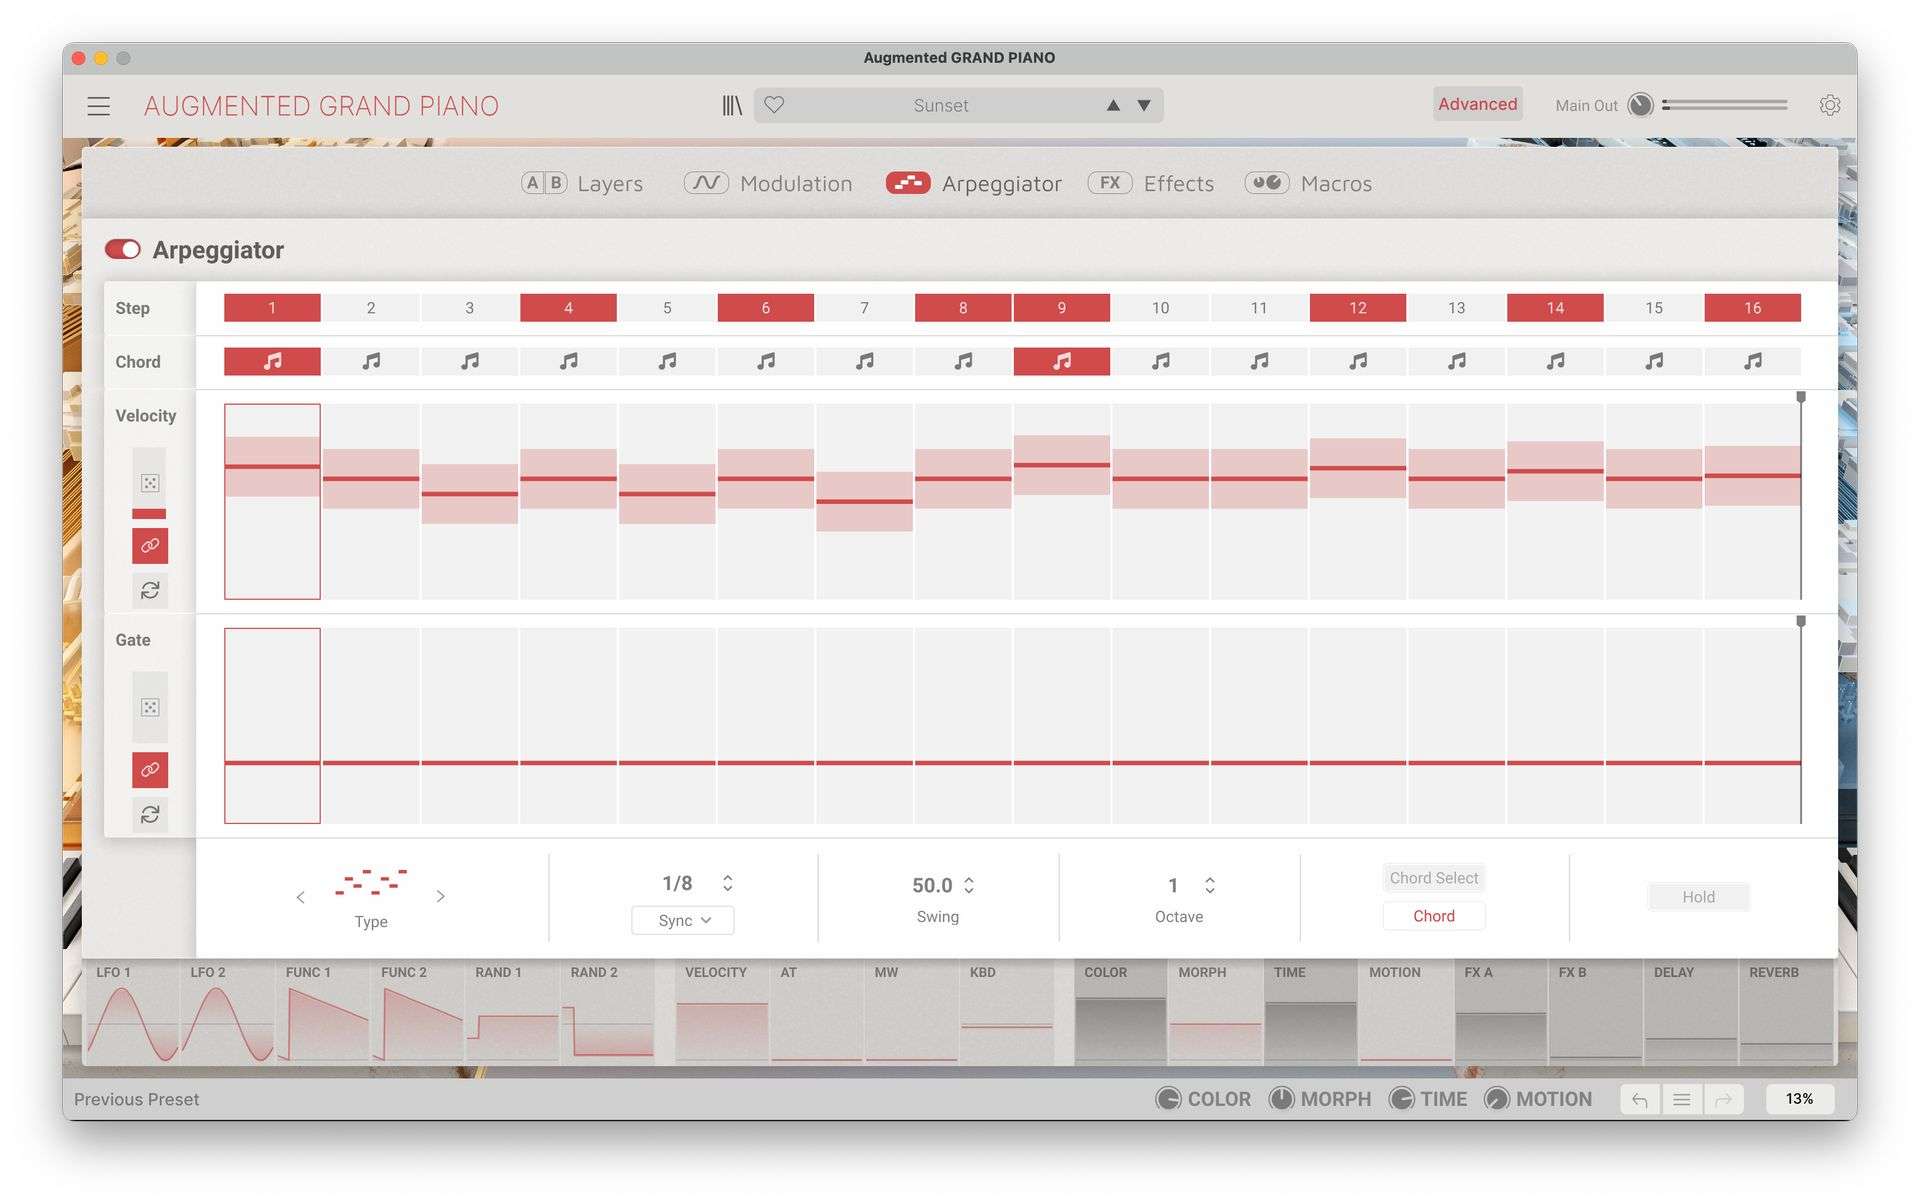Open the hamburger main menu
The height and width of the screenshot is (1204, 1920).
pos(98,106)
